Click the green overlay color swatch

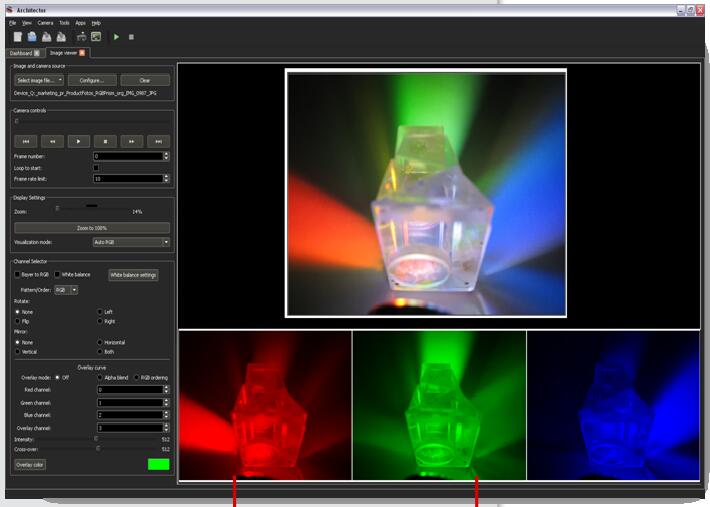tap(158, 464)
